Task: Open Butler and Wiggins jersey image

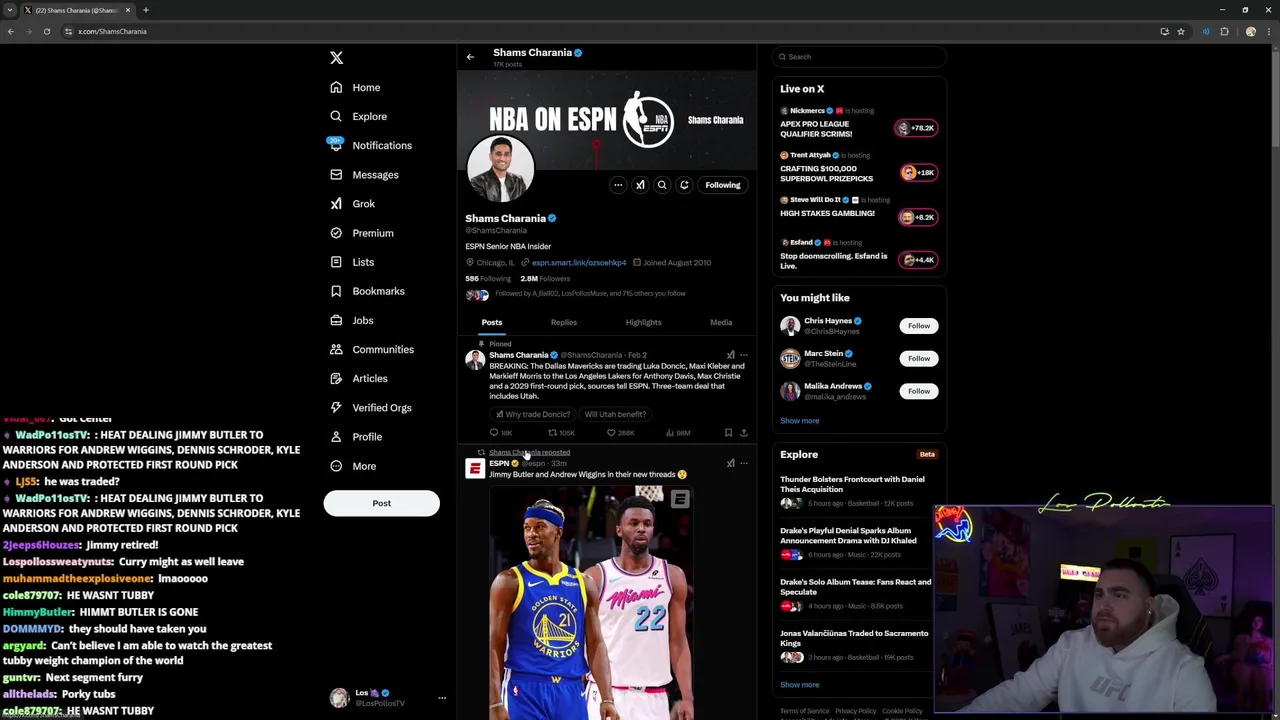Action: (592, 602)
